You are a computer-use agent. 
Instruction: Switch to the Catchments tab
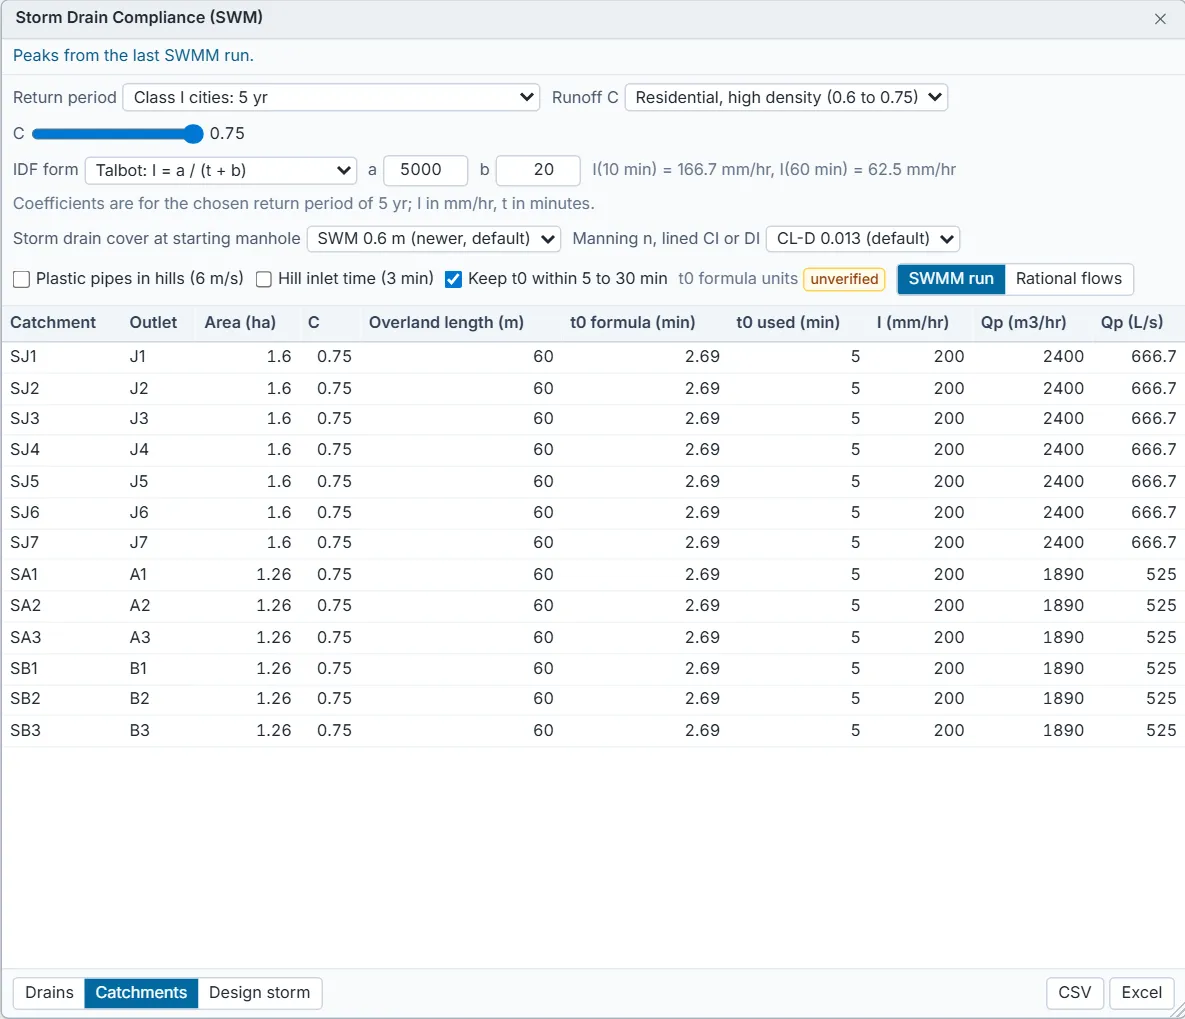[x=141, y=993]
